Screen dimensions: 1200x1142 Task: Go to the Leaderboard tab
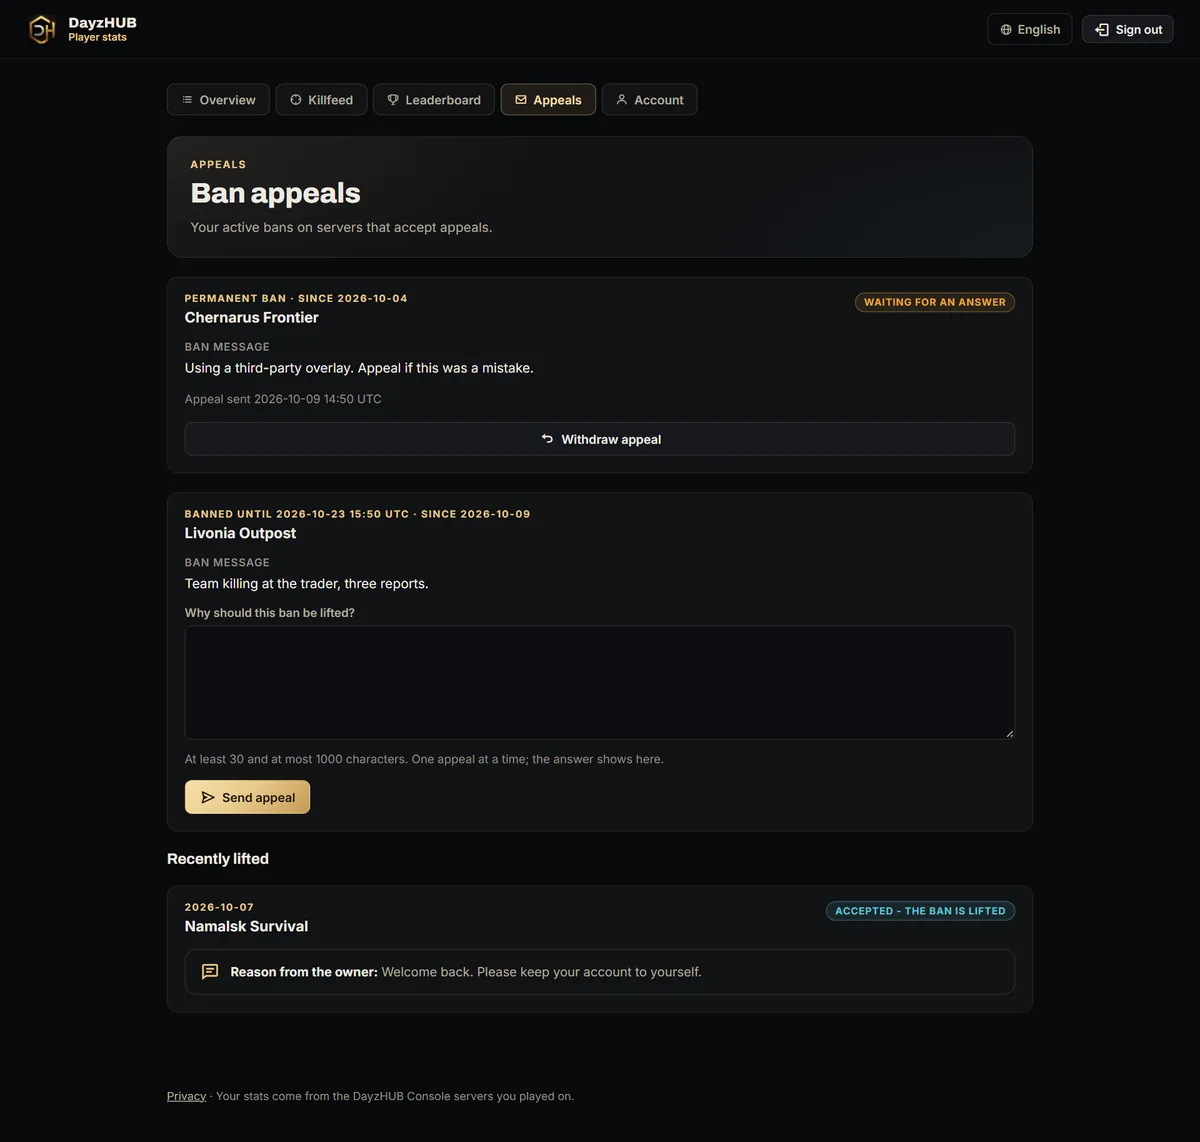click(x=434, y=99)
